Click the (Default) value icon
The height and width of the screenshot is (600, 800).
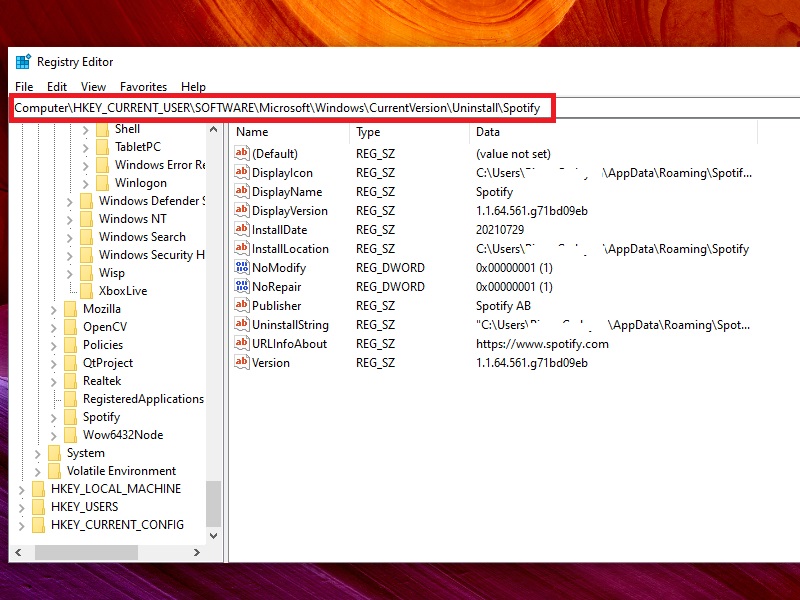[241, 153]
